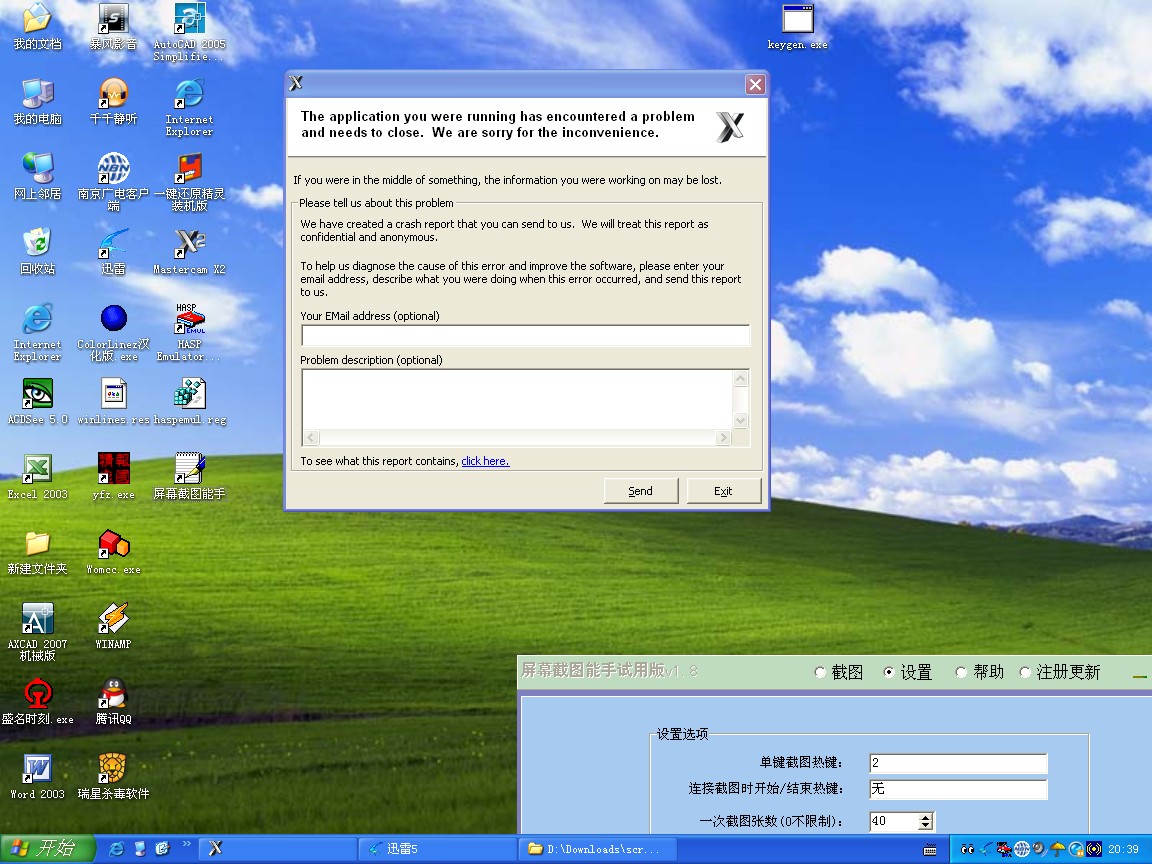1152x864 pixels.
Task: Open the yfz.exe desktop icon
Action: click(x=113, y=477)
